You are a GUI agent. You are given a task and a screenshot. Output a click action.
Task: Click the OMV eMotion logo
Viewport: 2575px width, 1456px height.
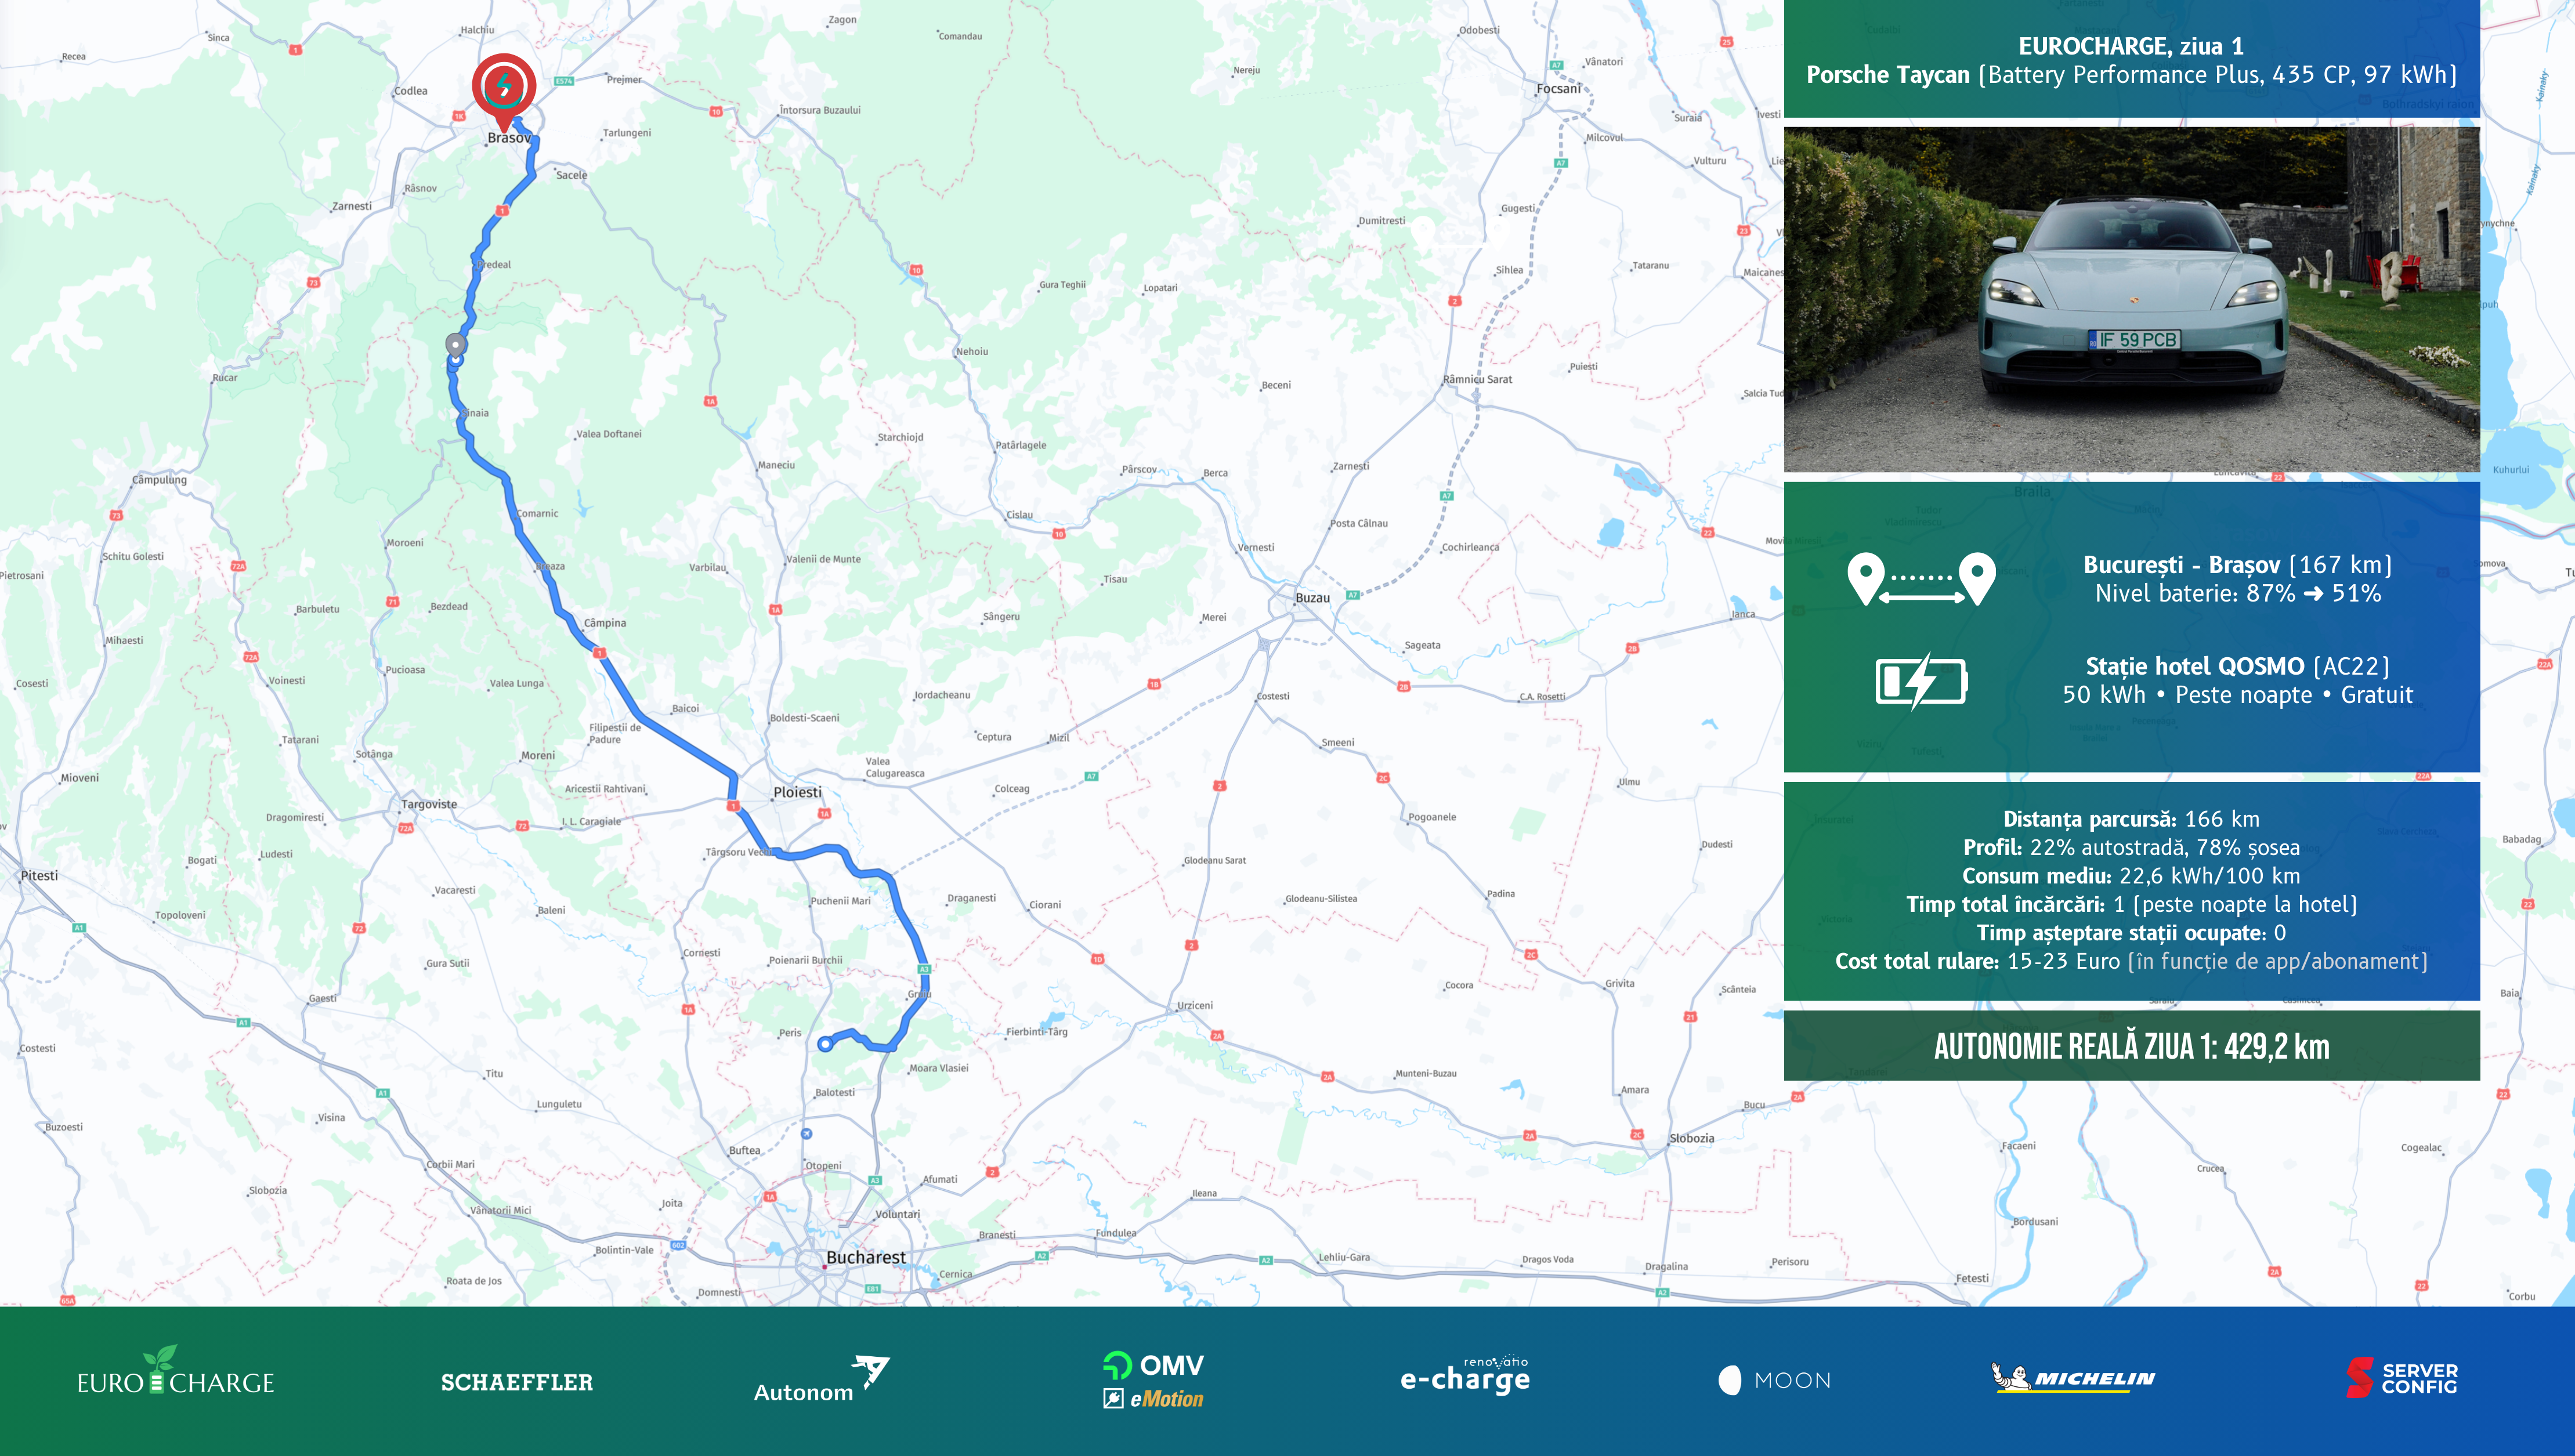tap(1153, 1380)
